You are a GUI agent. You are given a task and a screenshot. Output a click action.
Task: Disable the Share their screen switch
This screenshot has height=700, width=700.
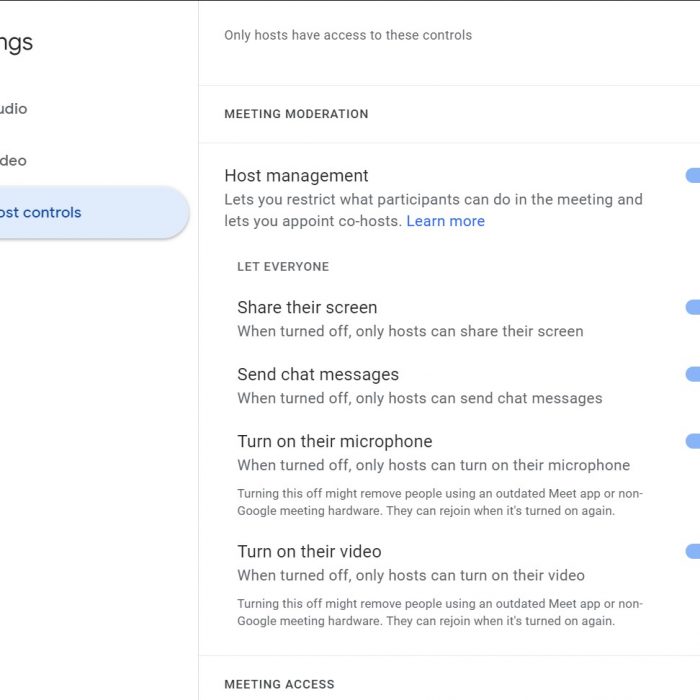pos(693,307)
